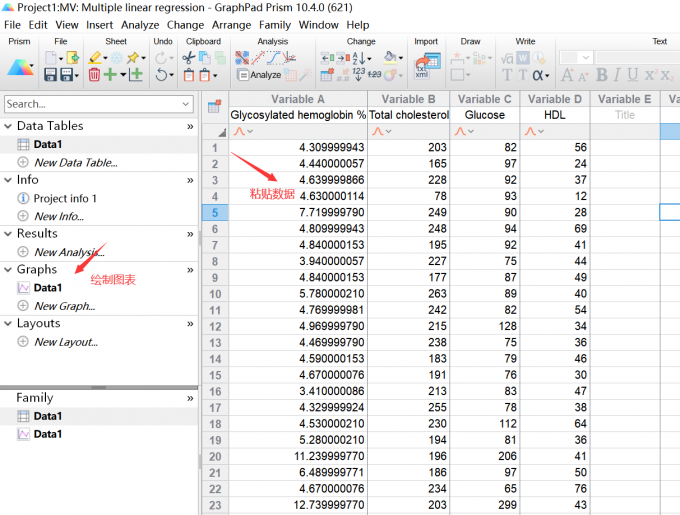680x515 pixels.
Task: Click New Layout link
Action: (66, 342)
